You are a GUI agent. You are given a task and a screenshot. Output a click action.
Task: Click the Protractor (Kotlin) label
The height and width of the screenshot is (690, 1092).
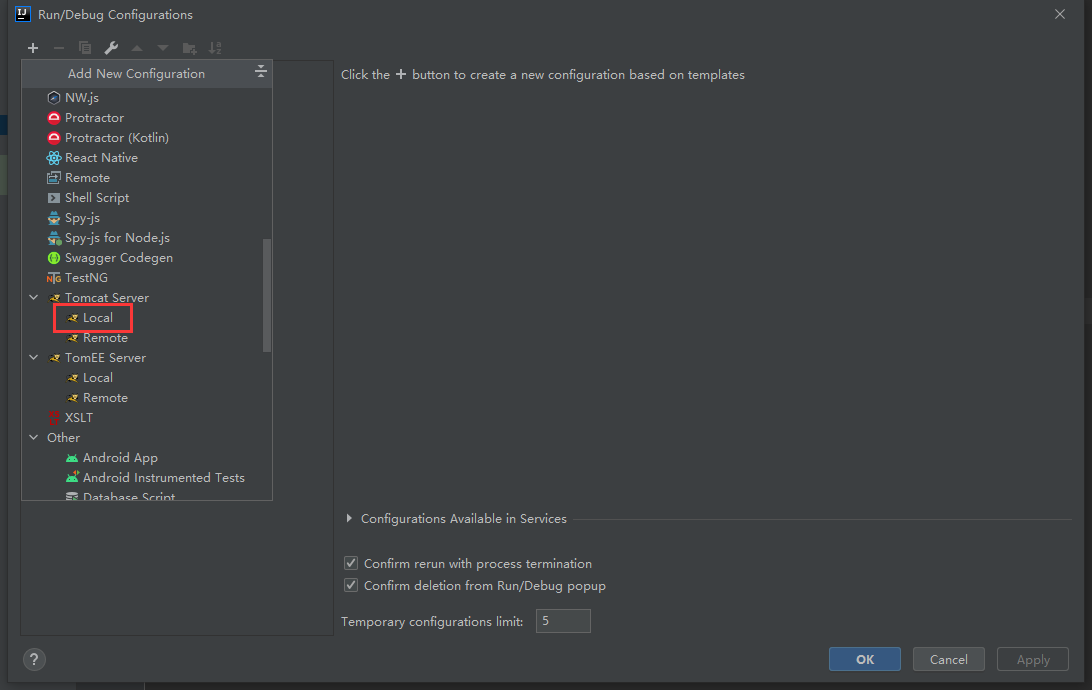coord(117,138)
